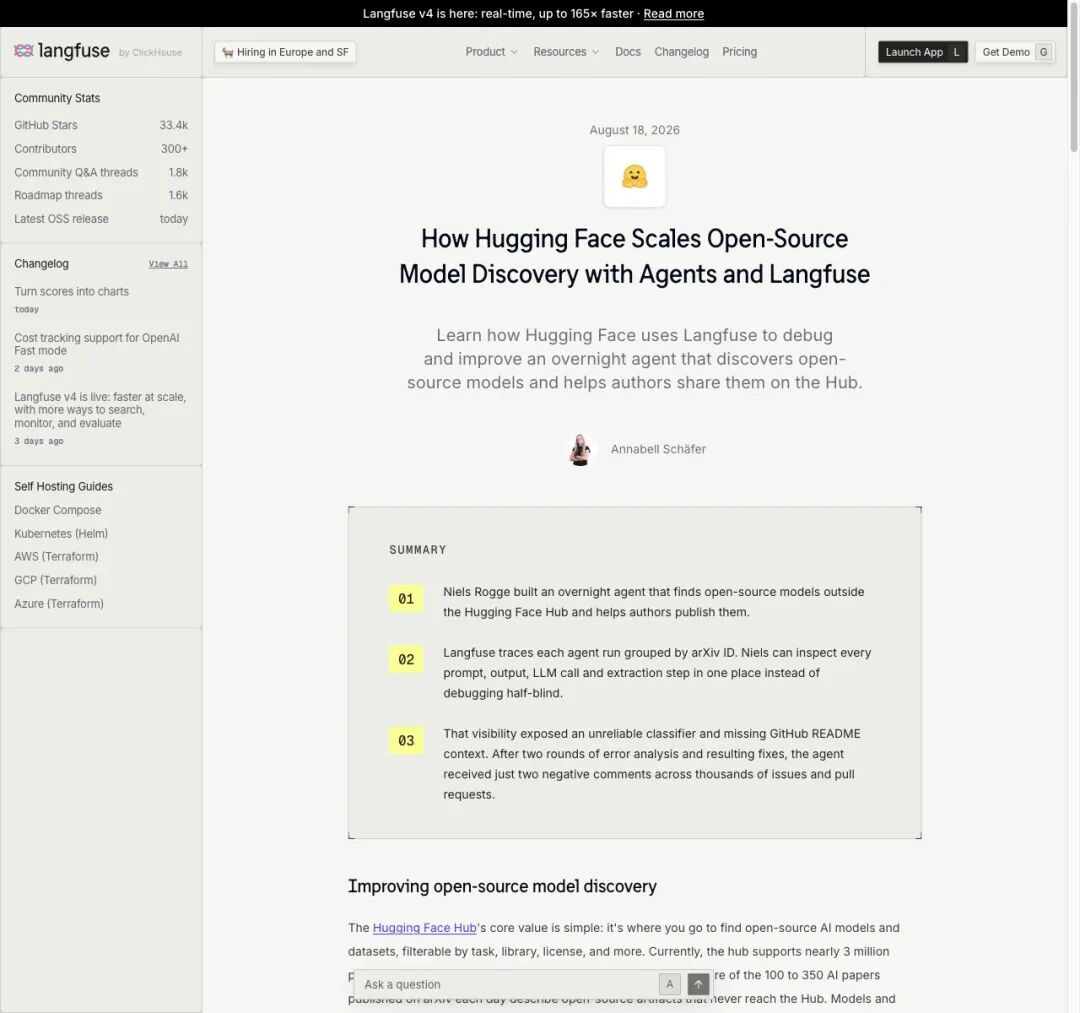
Task: Click the Langfuse logo icon
Action: 23,51
